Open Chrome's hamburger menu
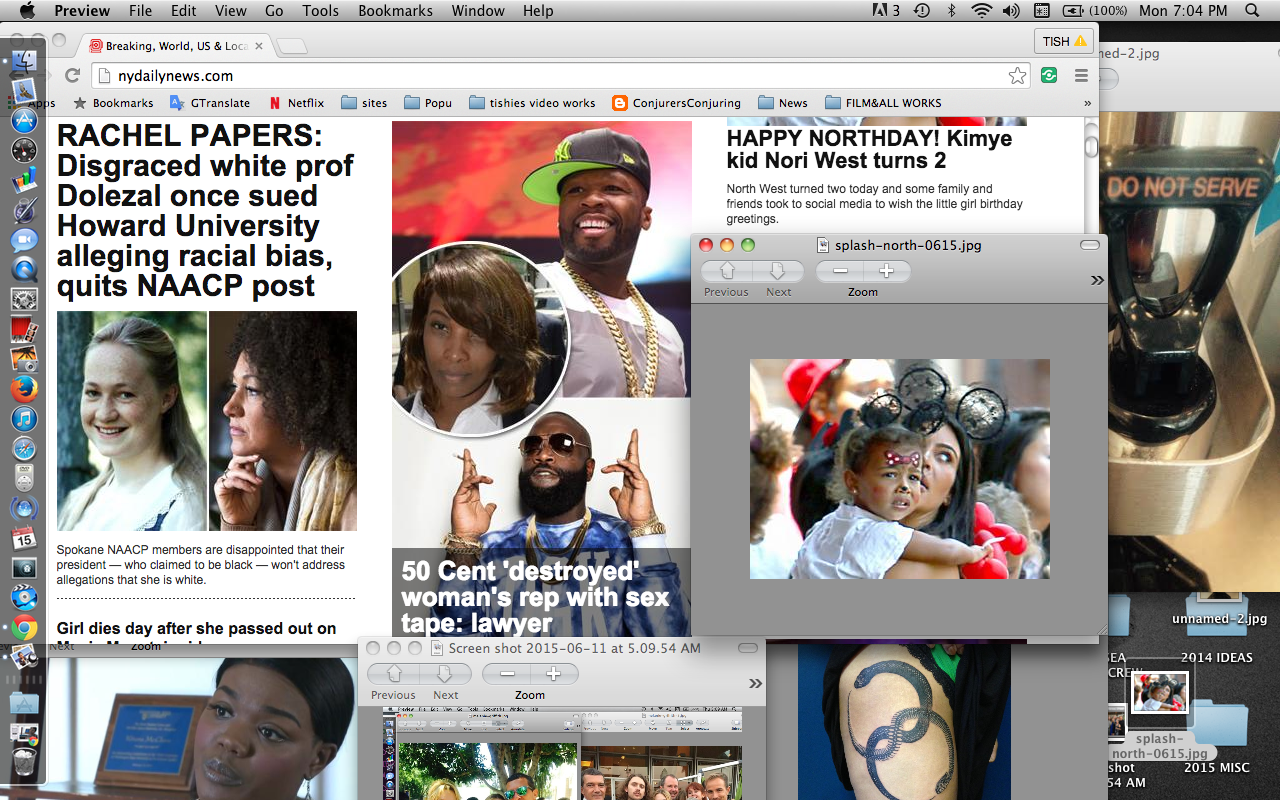The height and width of the screenshot is (800, 1280). (1081, 76)
